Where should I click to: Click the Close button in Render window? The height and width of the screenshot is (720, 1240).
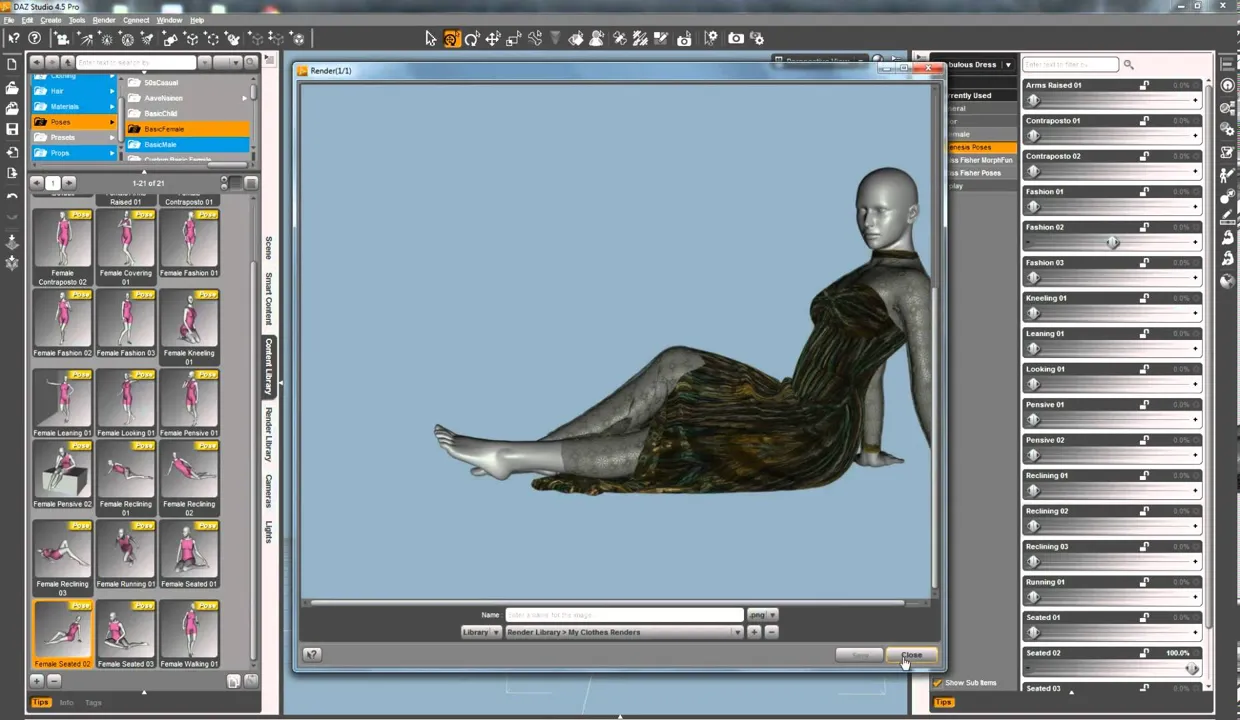point(911,655)
